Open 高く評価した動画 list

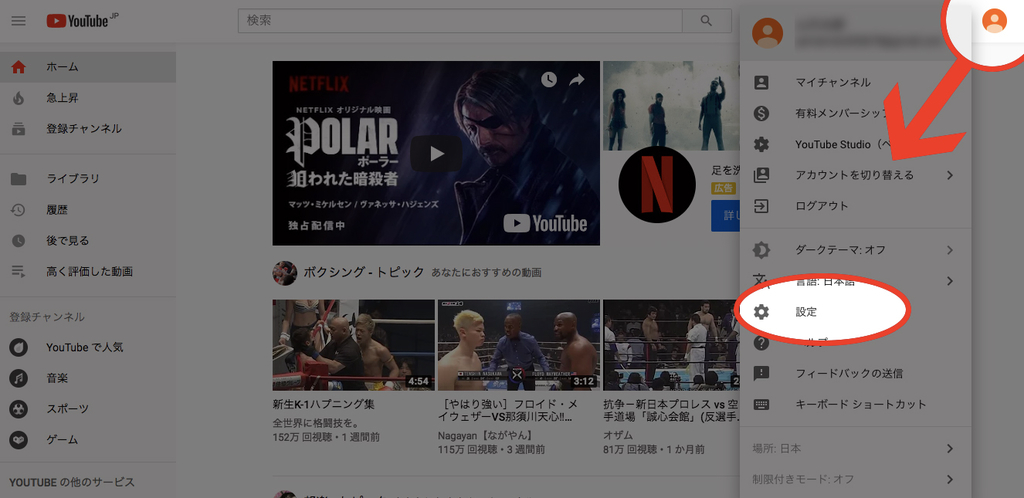(x=88, y=272)
